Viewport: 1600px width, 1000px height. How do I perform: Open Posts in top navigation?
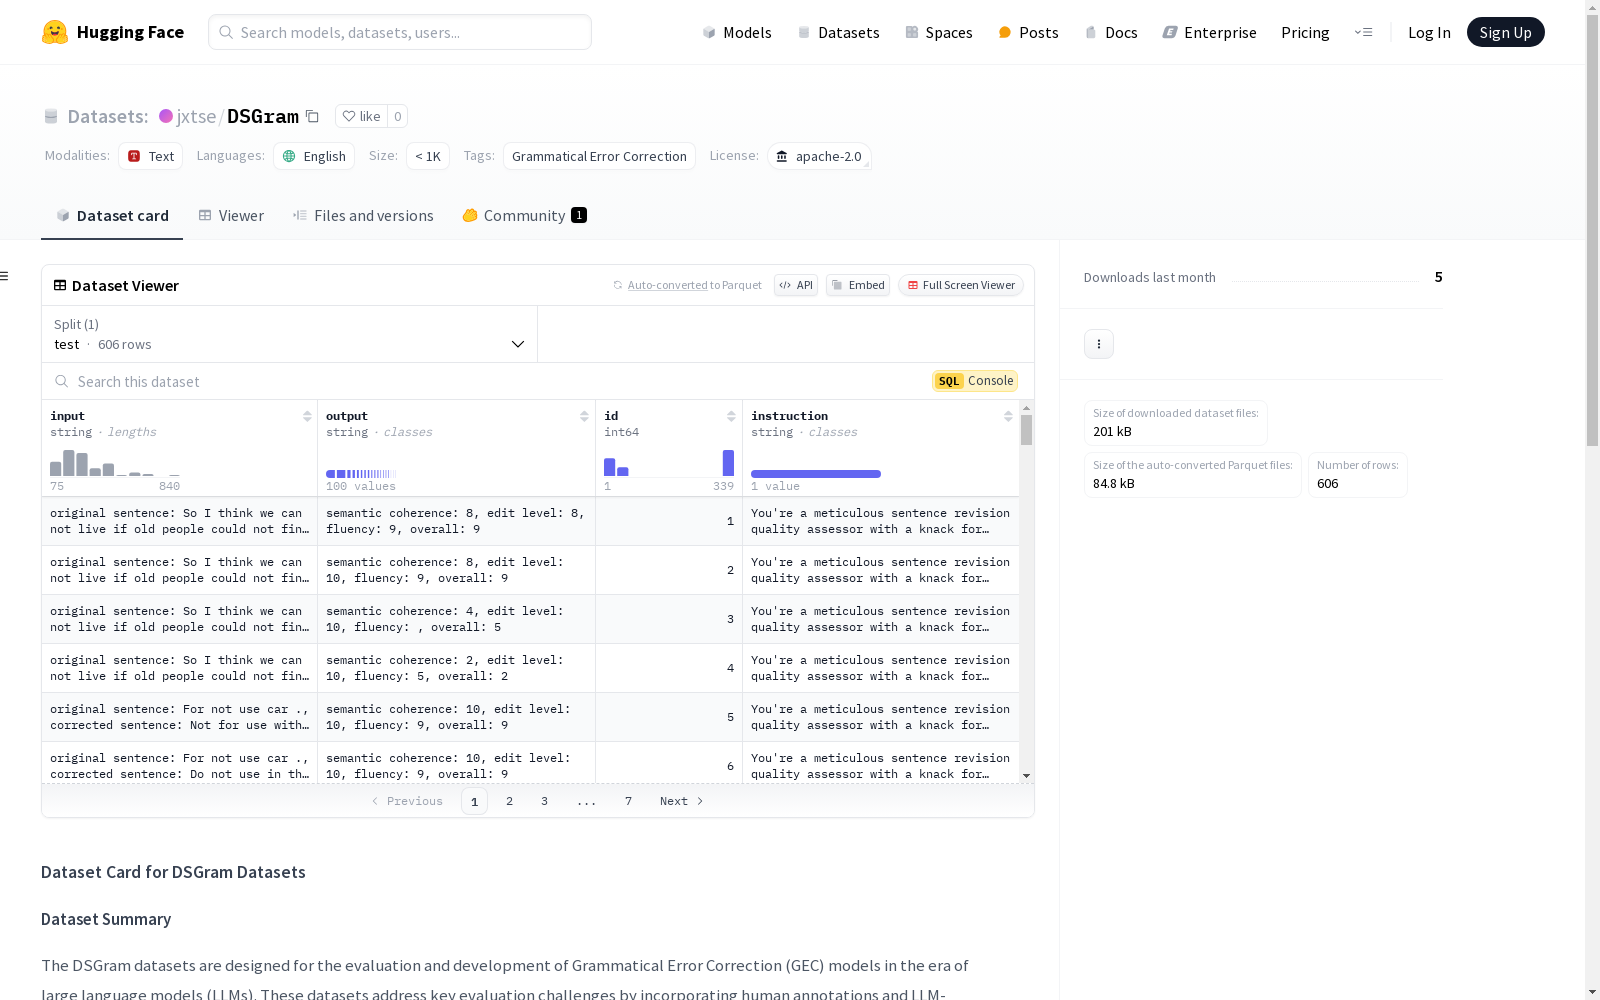coord(1028,32)
